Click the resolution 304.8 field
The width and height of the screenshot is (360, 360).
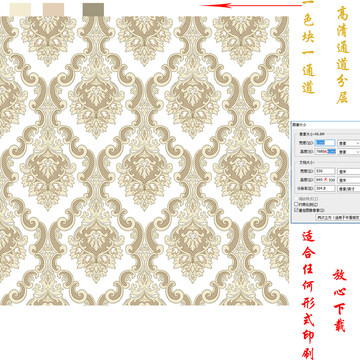point(325,189)
